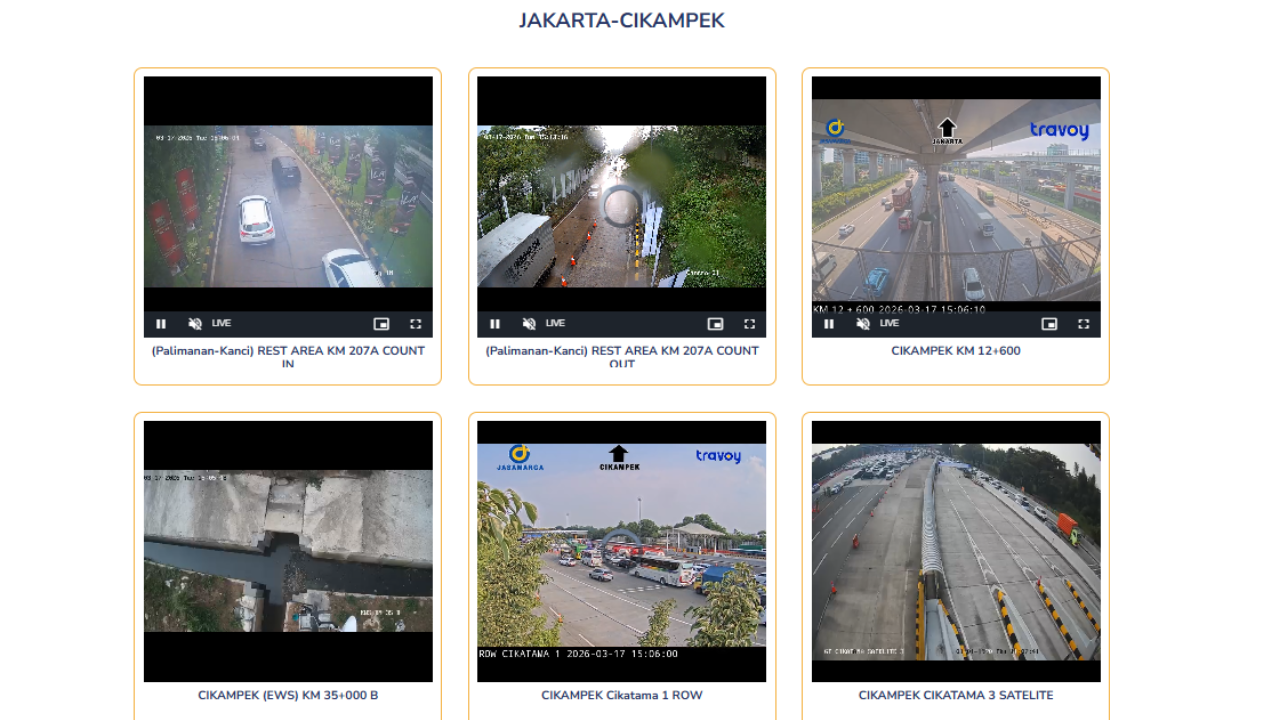Open picture-in-picture on REST AREA KM 207A COUNT IN
Image resolution: width=1280 pixels, height=720 pixels.
(x=381, y=323)
